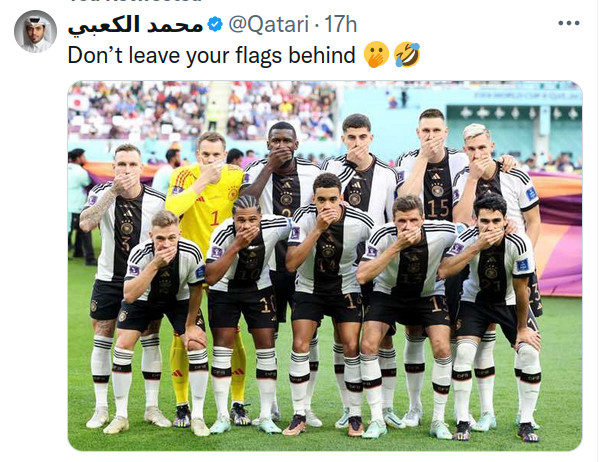599x462 pixels.
Task: Click the 17h timestamp link
Action: point(340,24)
